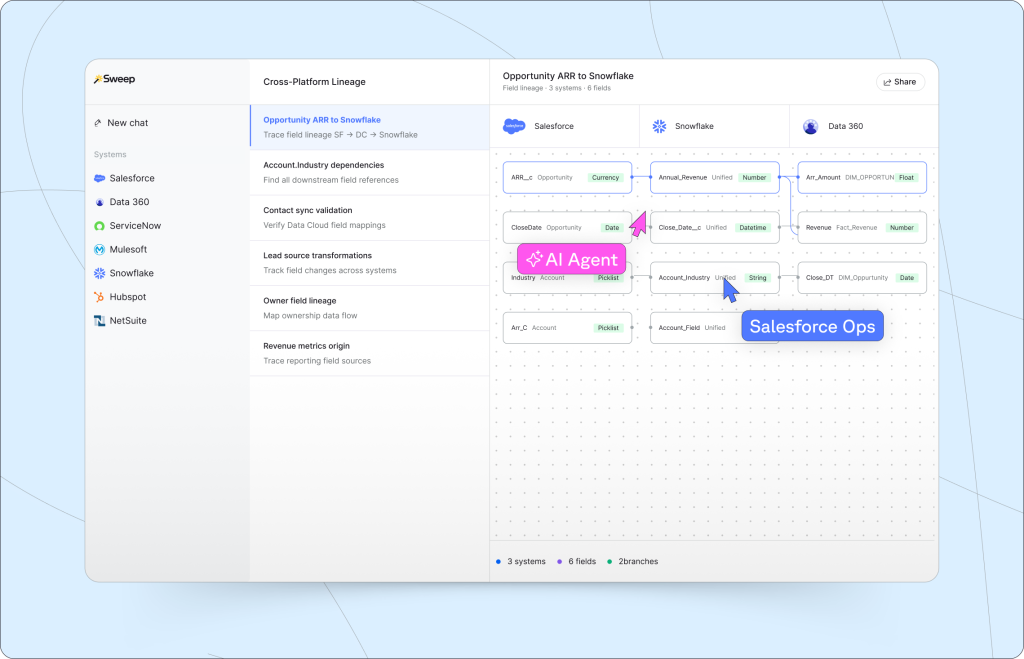The height and width of the screenshot is (659, 1024).
Task: Click the Salesforce logo in column header
Action: coord(514,126)
